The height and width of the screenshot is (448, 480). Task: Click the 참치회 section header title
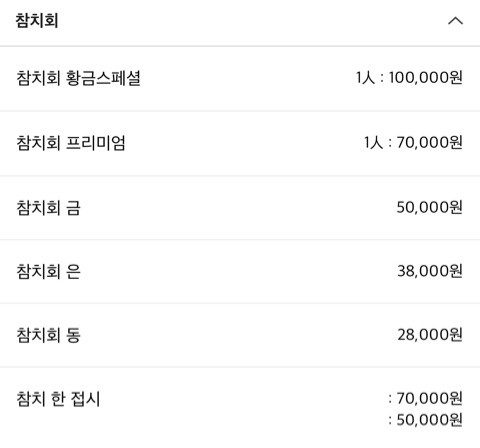click(37, 21)
